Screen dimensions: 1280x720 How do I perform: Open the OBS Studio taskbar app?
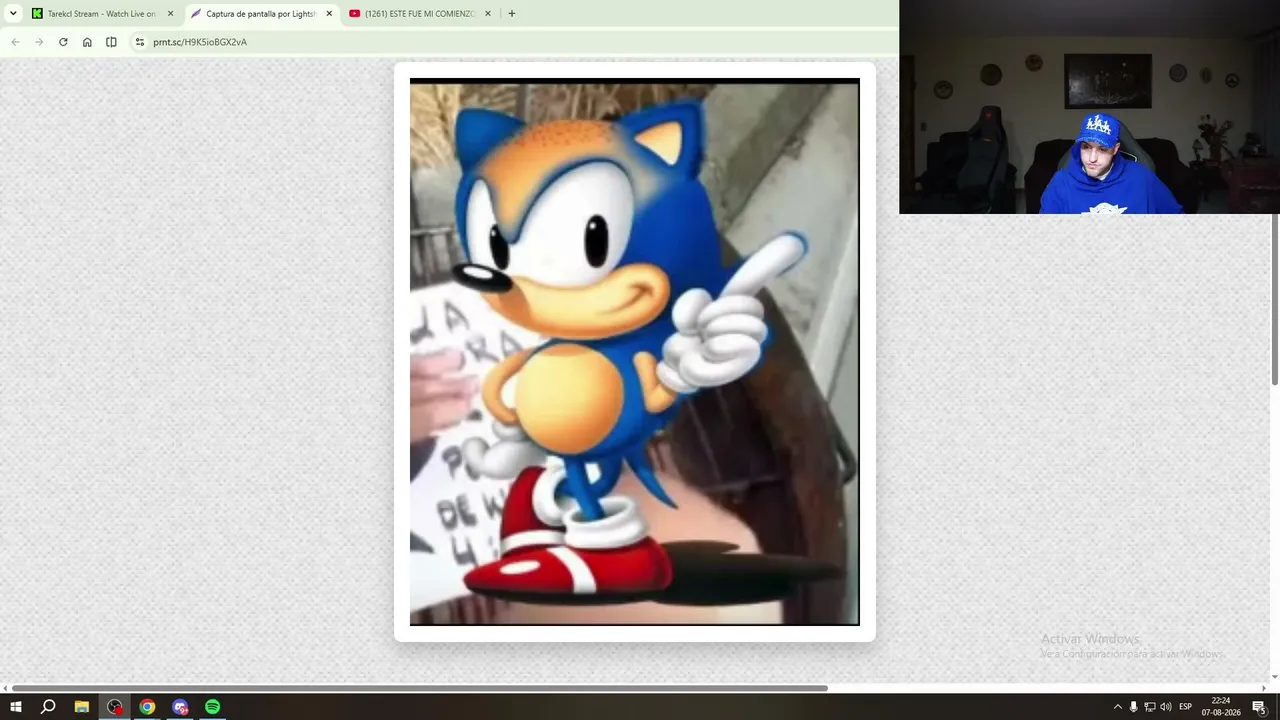(115, 707)
